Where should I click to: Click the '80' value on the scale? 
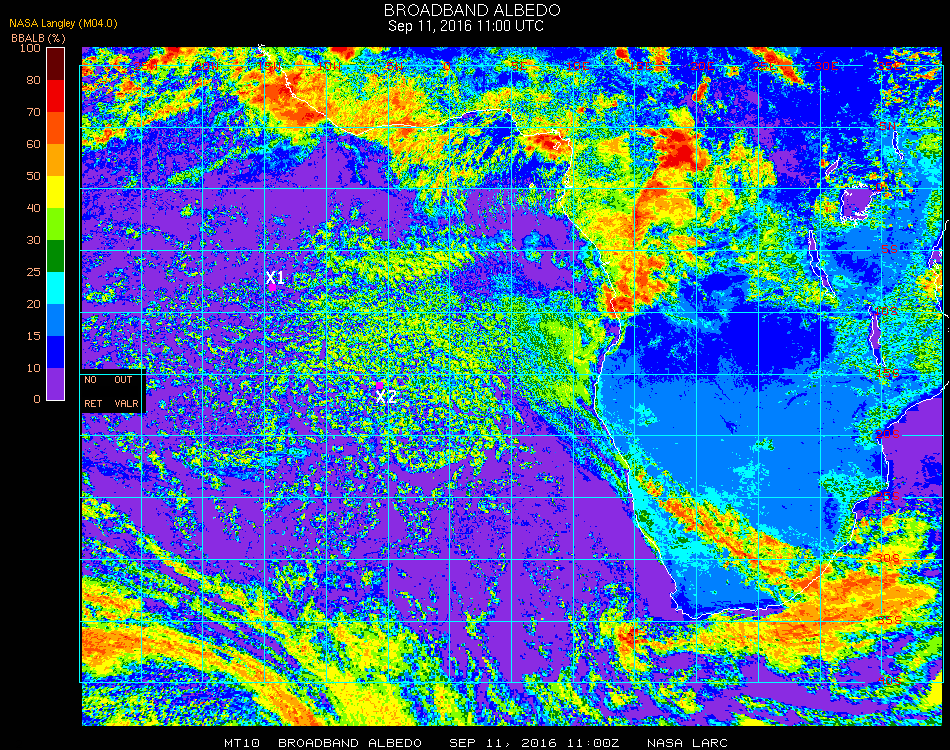(33, 80)
